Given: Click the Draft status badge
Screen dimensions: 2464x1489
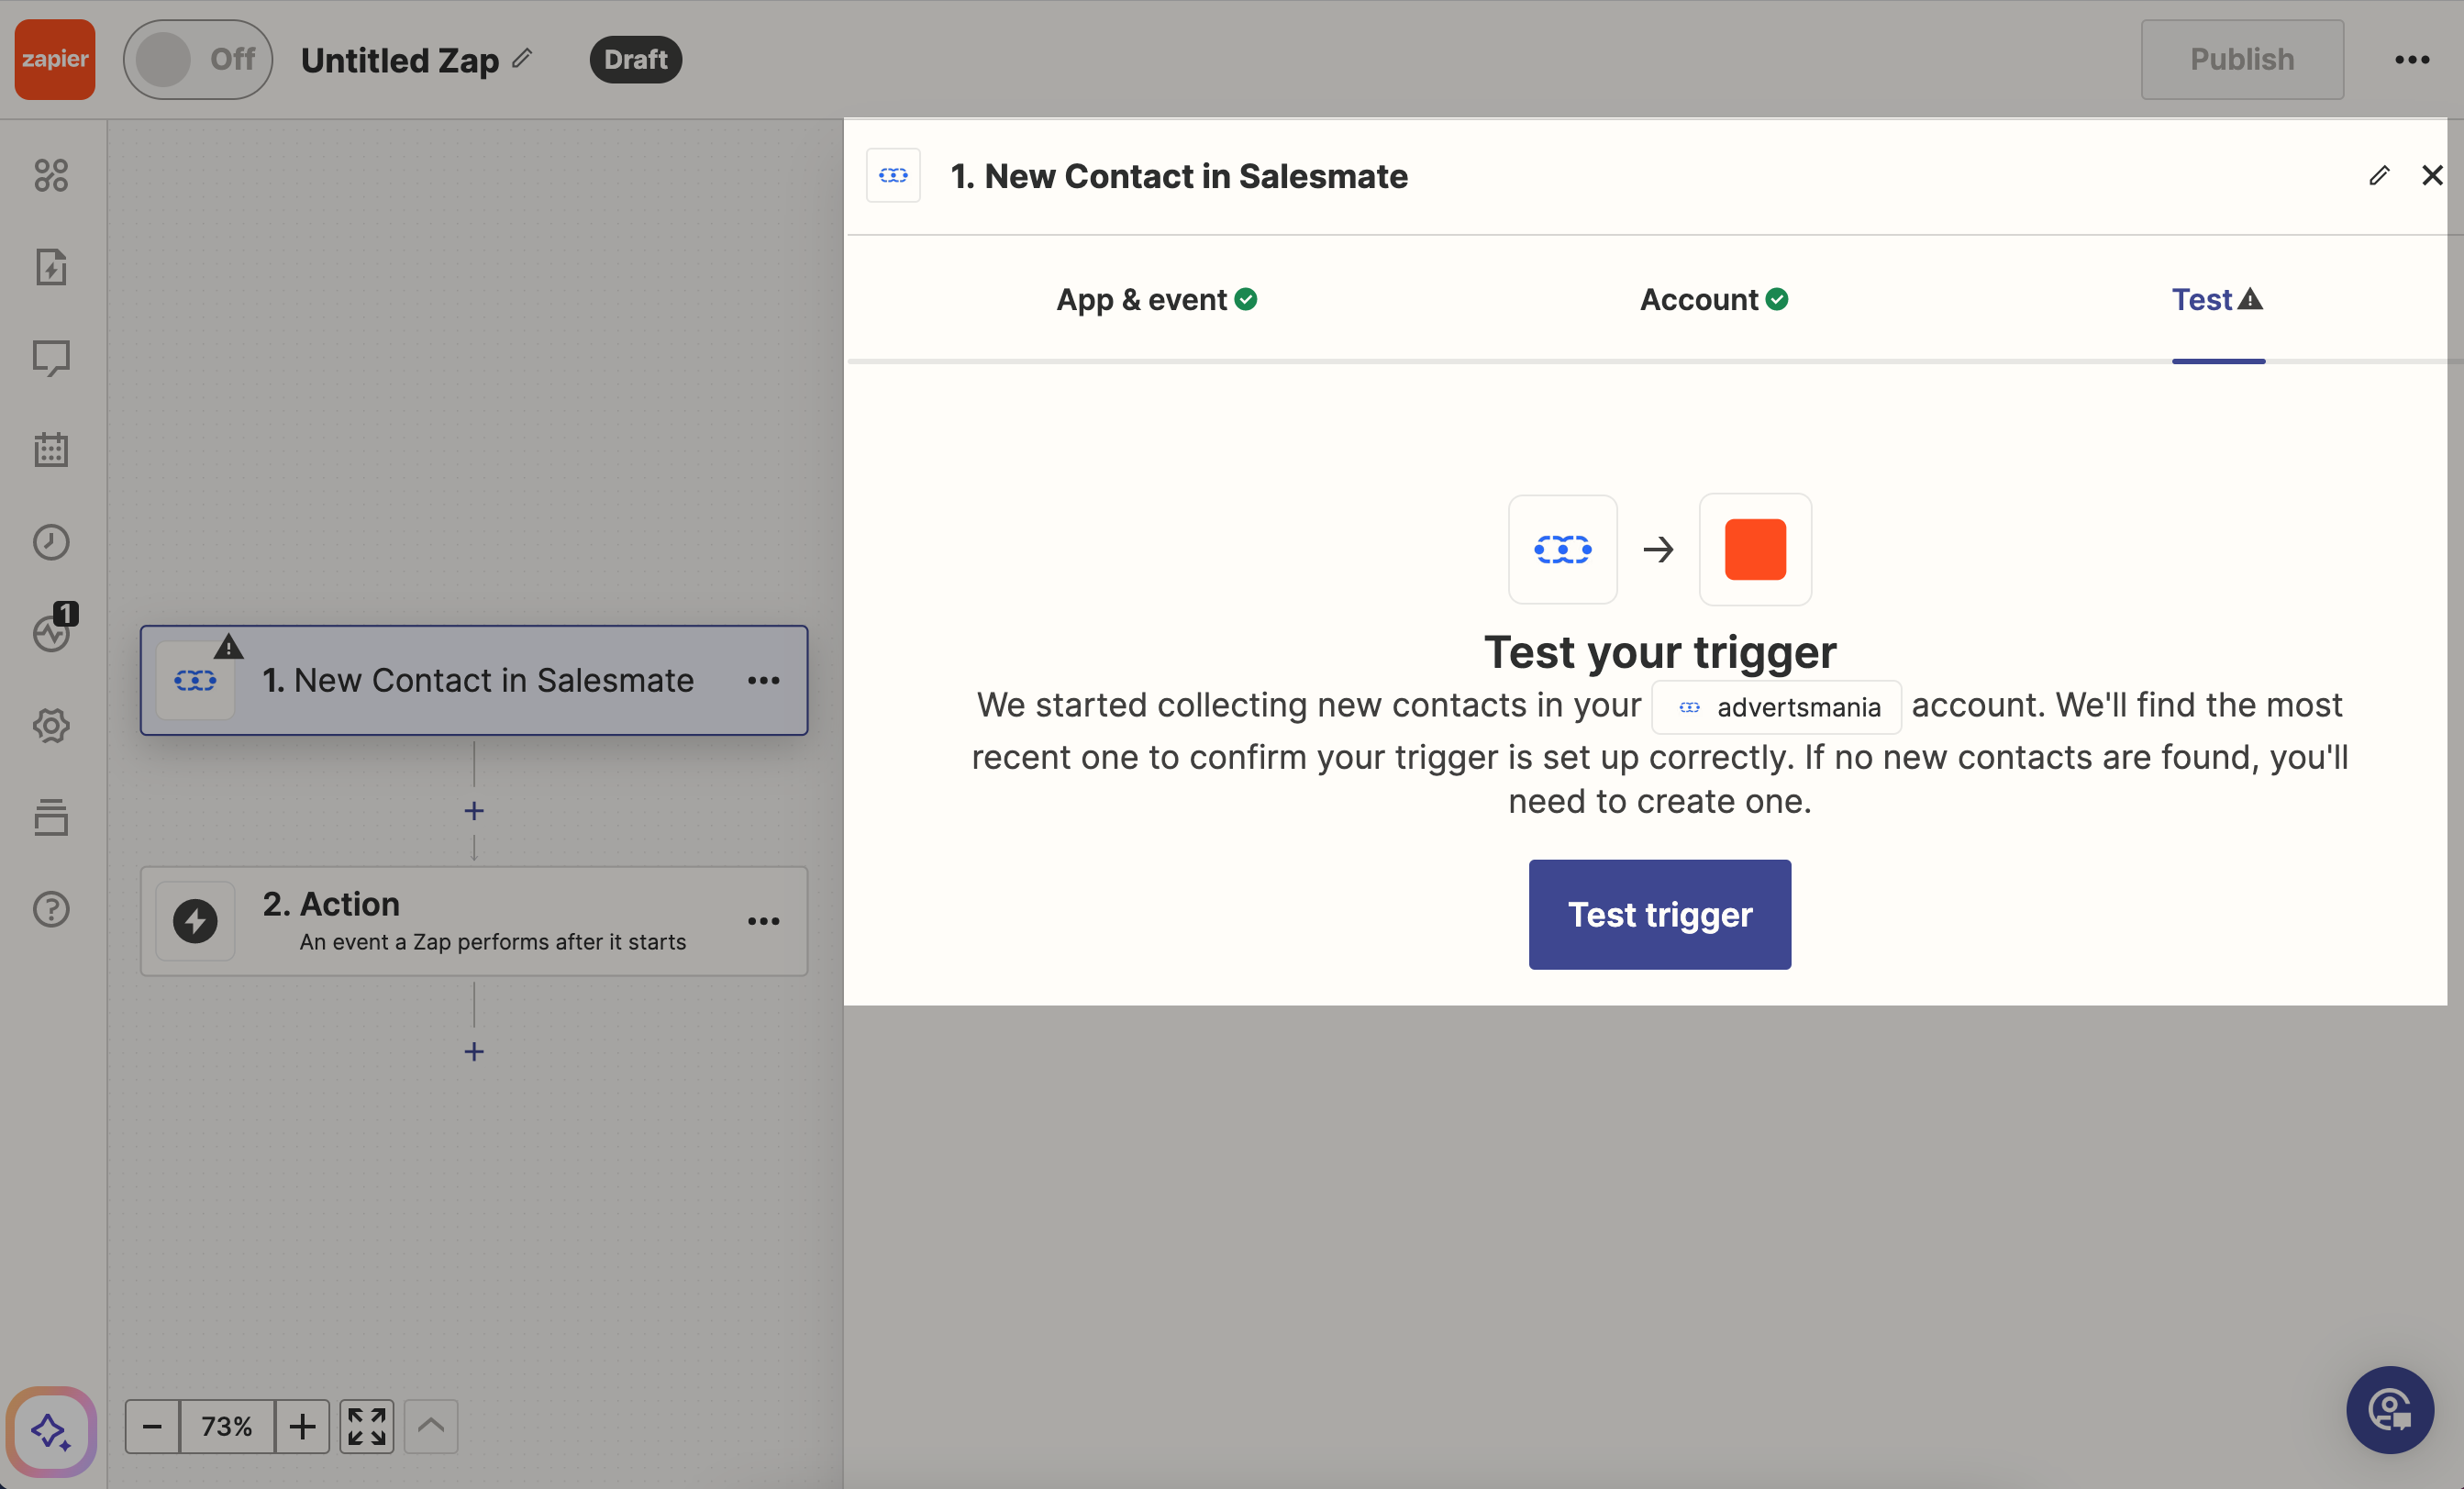Looking at the screenshot, I should pos(636,59).
